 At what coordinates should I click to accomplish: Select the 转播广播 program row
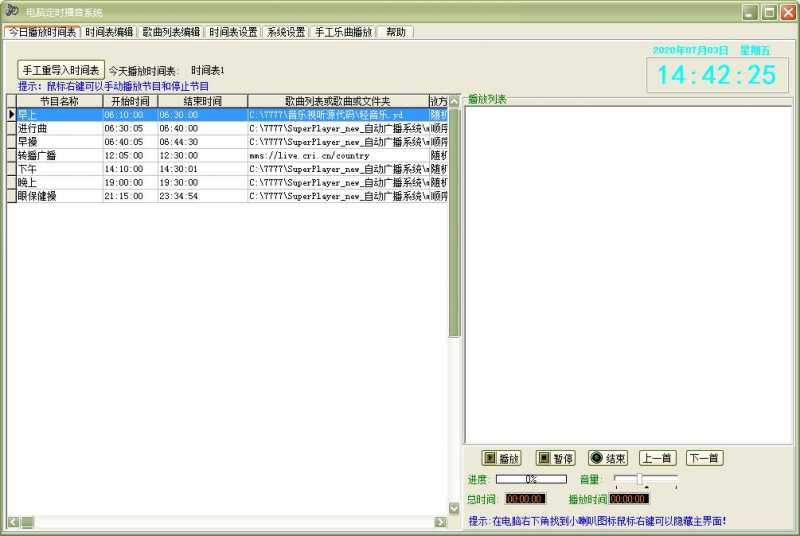(x=227, y=155)
